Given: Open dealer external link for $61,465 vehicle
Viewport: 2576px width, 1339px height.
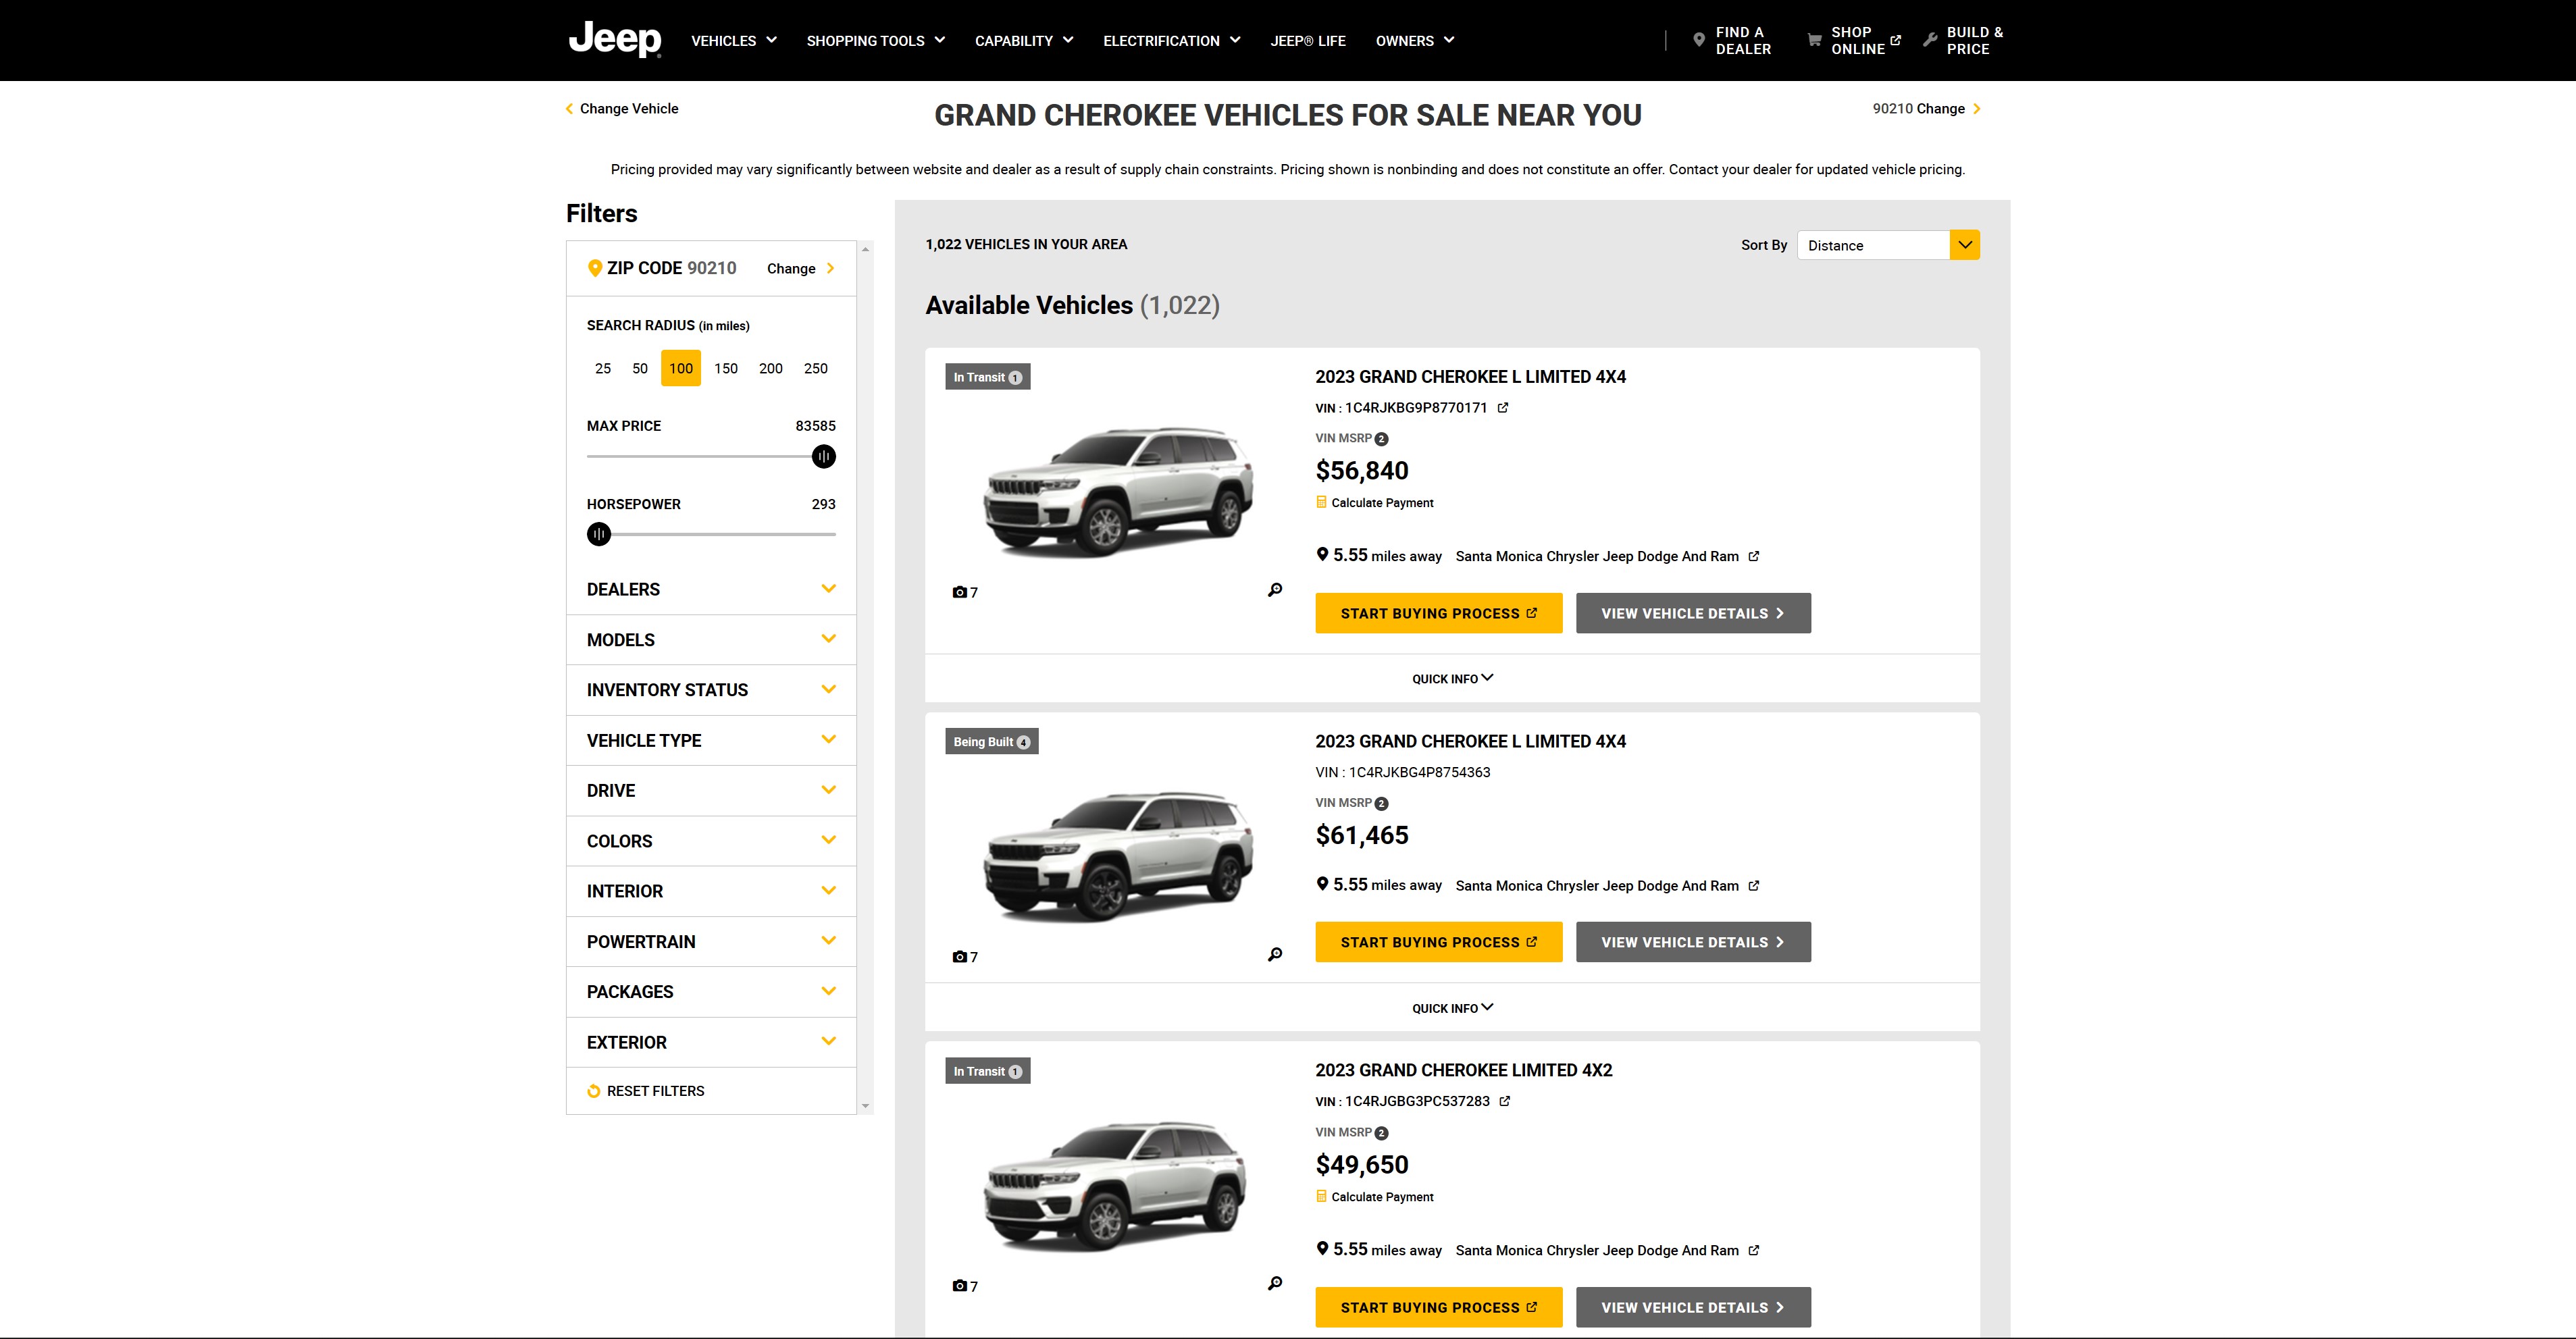Looking at the screenshot, I should coord(1754,885).
